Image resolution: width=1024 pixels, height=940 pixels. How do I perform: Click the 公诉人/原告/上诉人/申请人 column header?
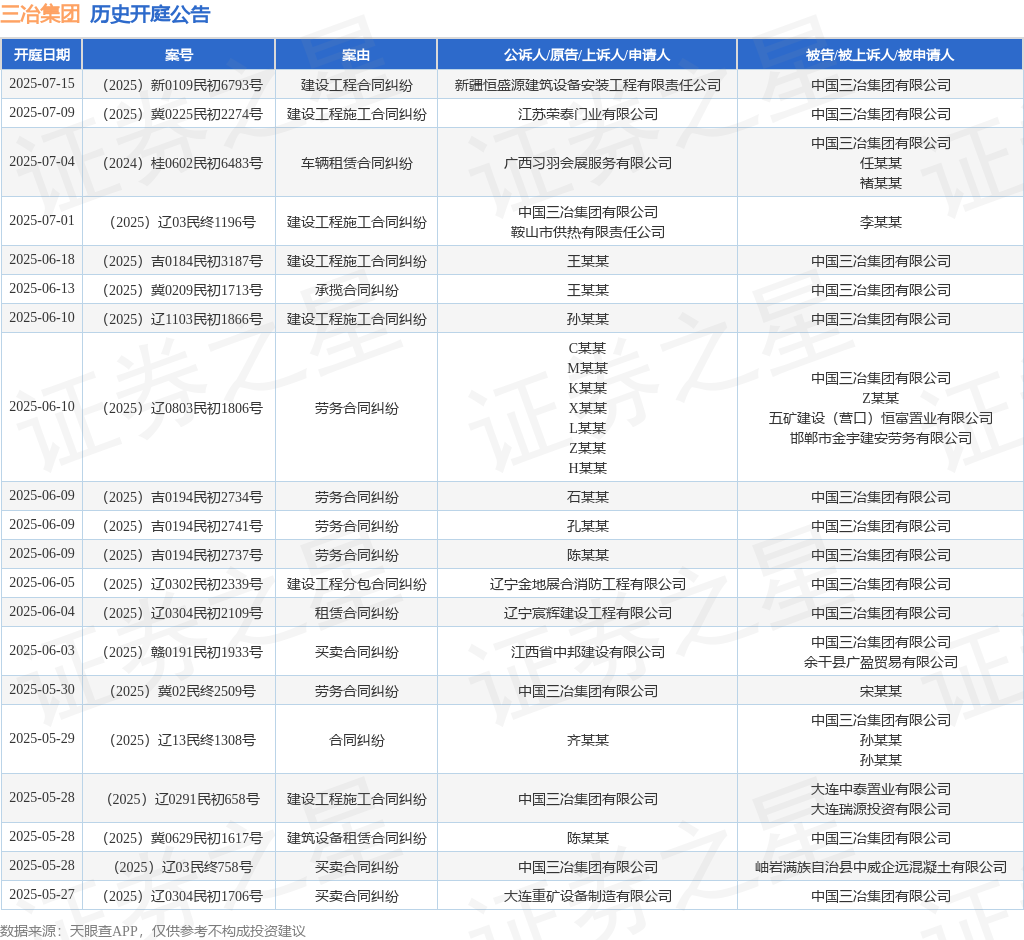[x=587, y=55]
